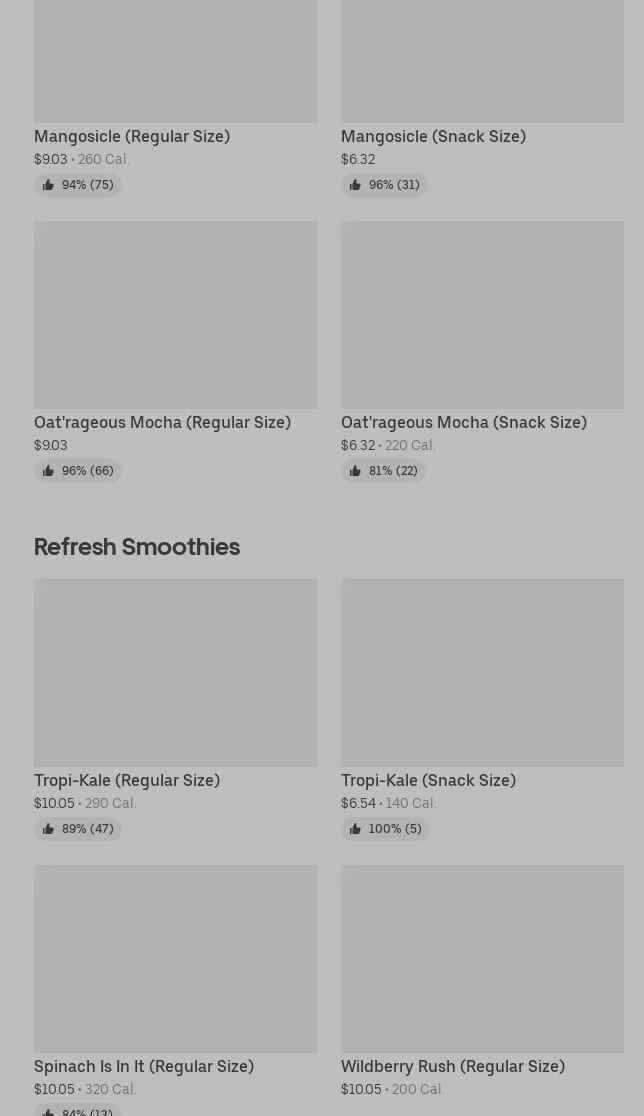The image size is (644, 1116).
Task: Click the Spinach Is In It product image
Action: 175,958
